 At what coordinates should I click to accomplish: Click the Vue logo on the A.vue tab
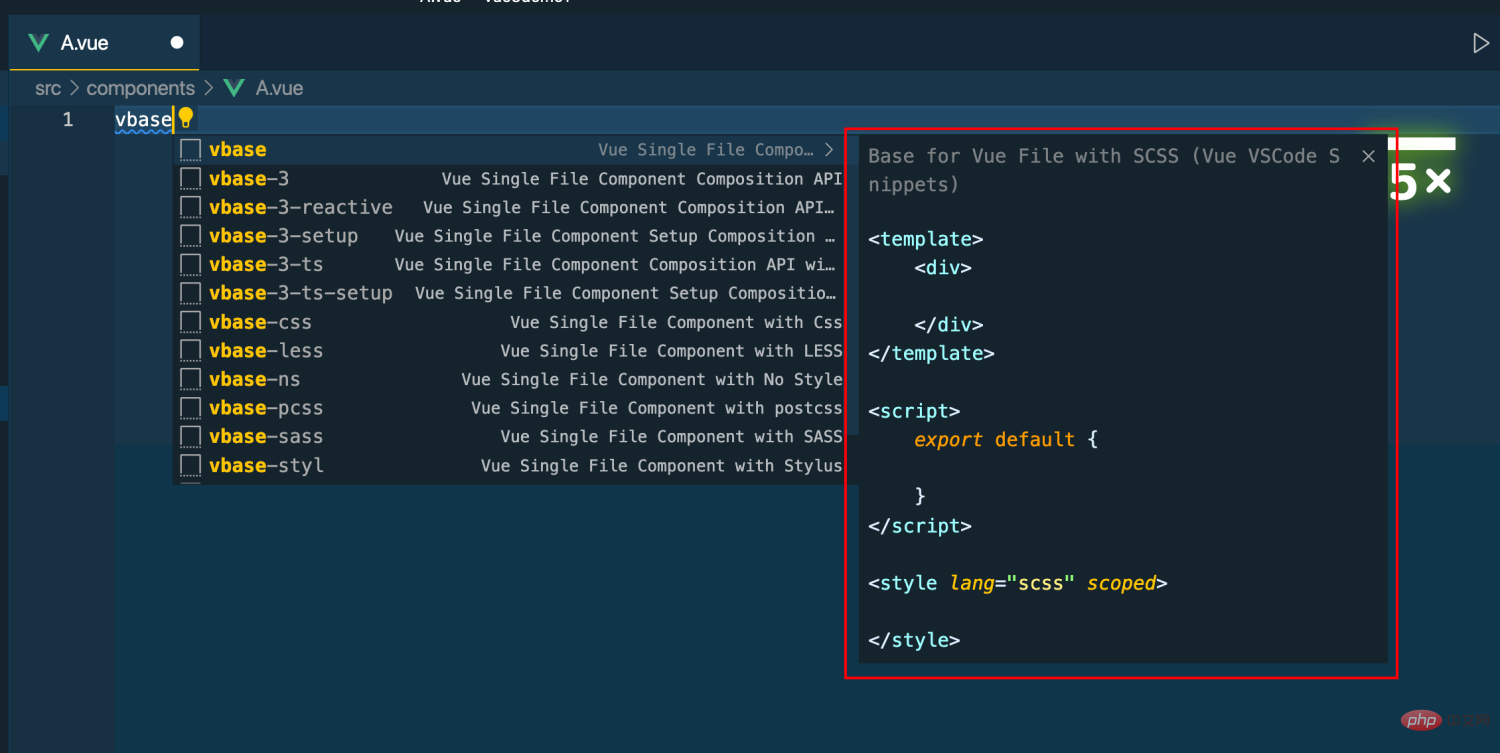point(37,42)
